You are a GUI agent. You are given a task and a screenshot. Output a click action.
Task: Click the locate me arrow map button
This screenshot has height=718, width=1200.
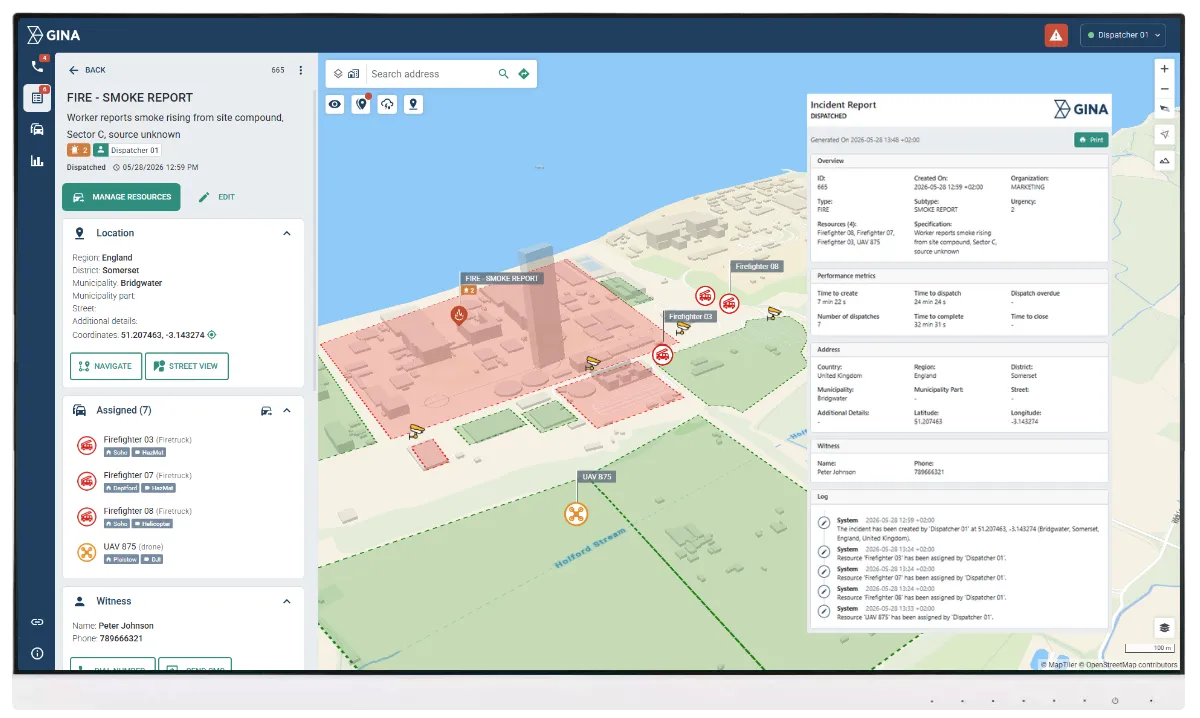tap(1164, 134)
